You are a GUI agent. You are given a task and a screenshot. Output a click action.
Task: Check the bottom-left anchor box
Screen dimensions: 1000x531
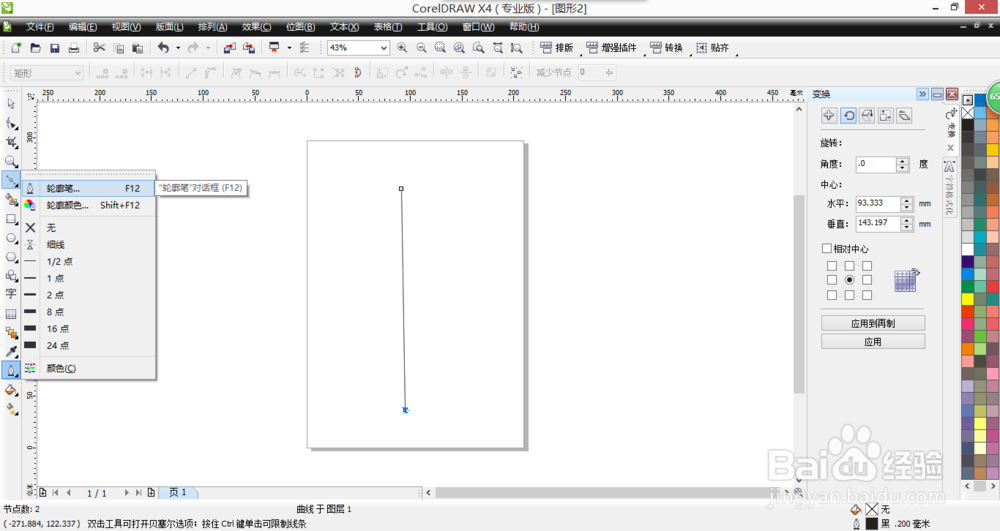coord(832,295)
